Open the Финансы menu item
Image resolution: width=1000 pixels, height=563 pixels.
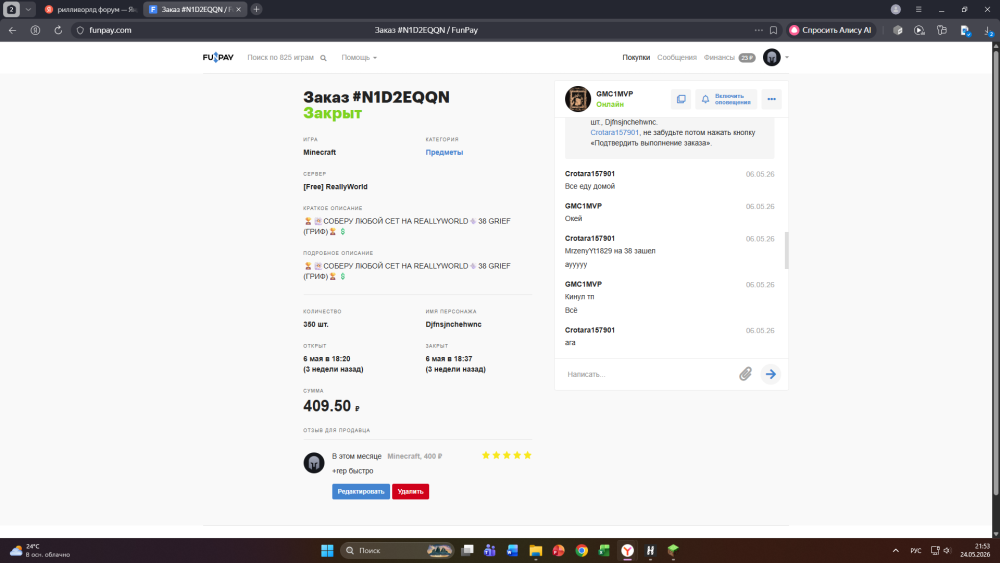tap(719, 57)
